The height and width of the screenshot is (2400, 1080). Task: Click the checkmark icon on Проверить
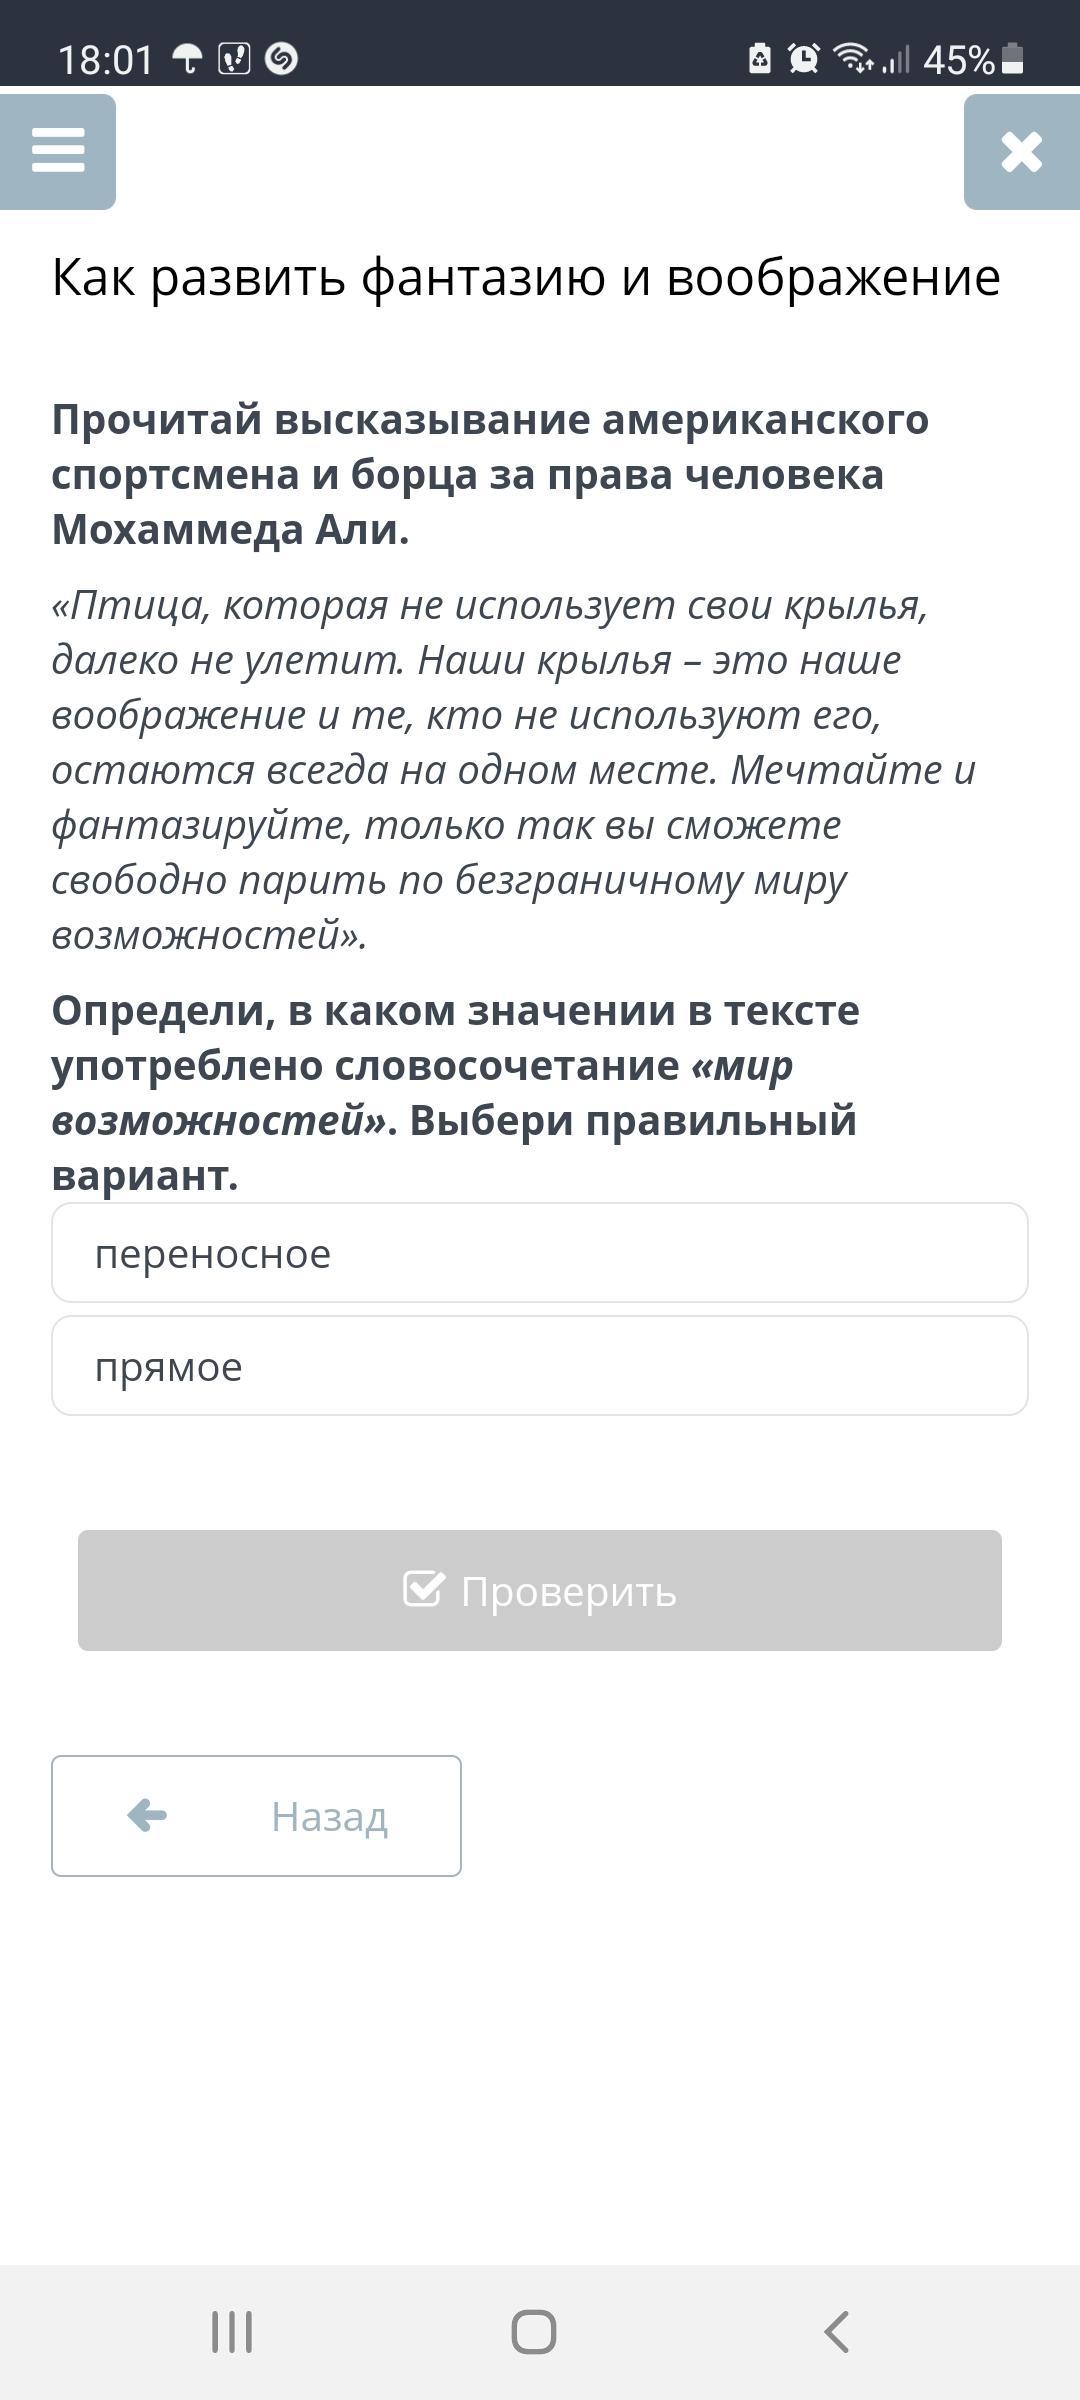click(x=423, y=1589)
